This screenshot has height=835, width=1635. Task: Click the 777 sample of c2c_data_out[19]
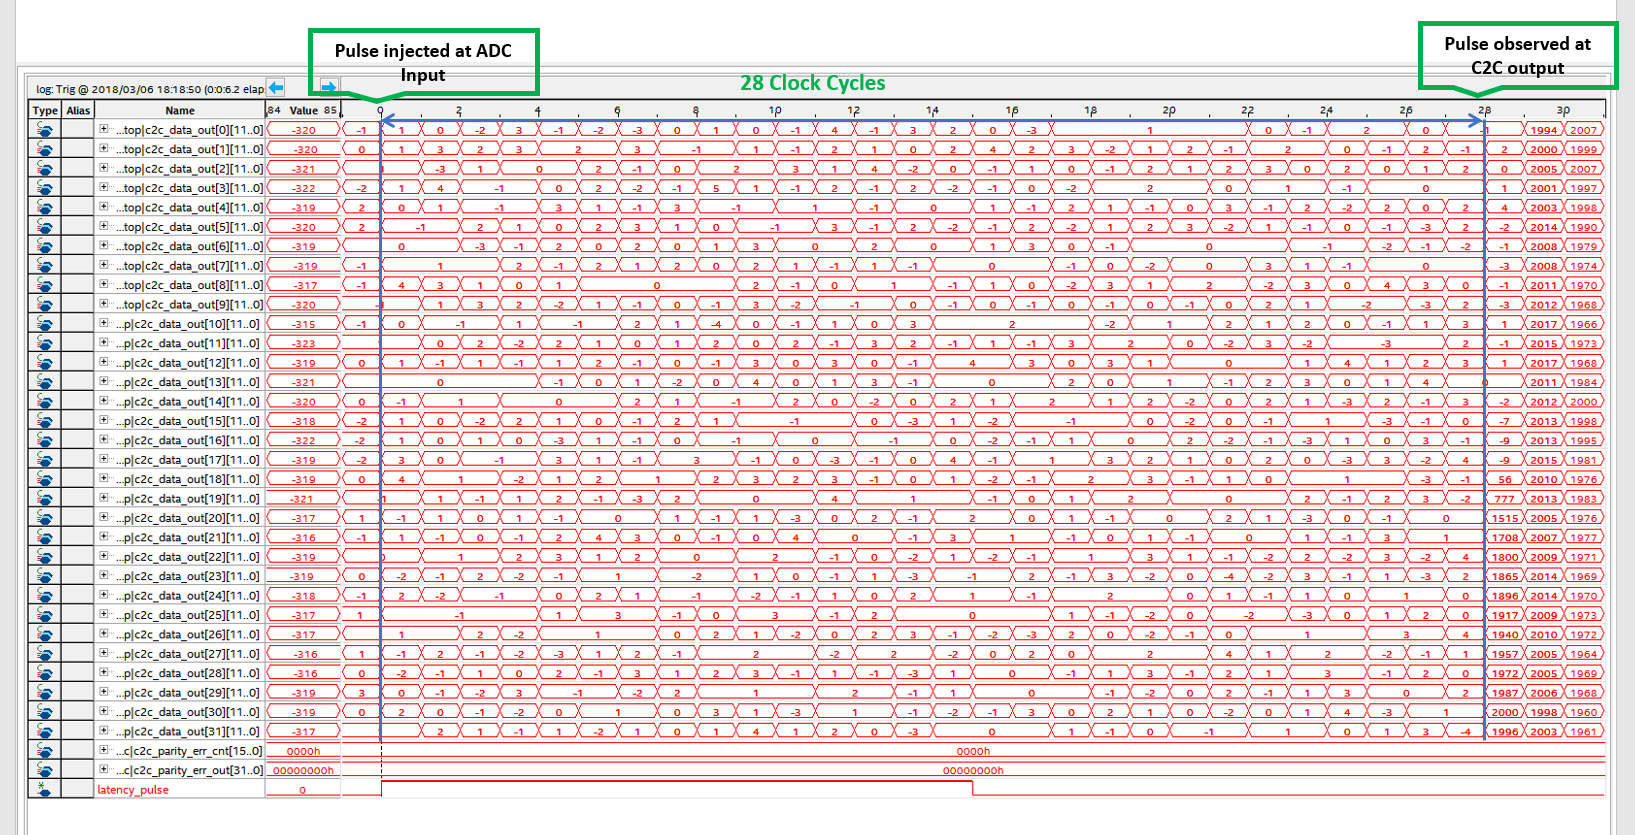pos(1505,499)
